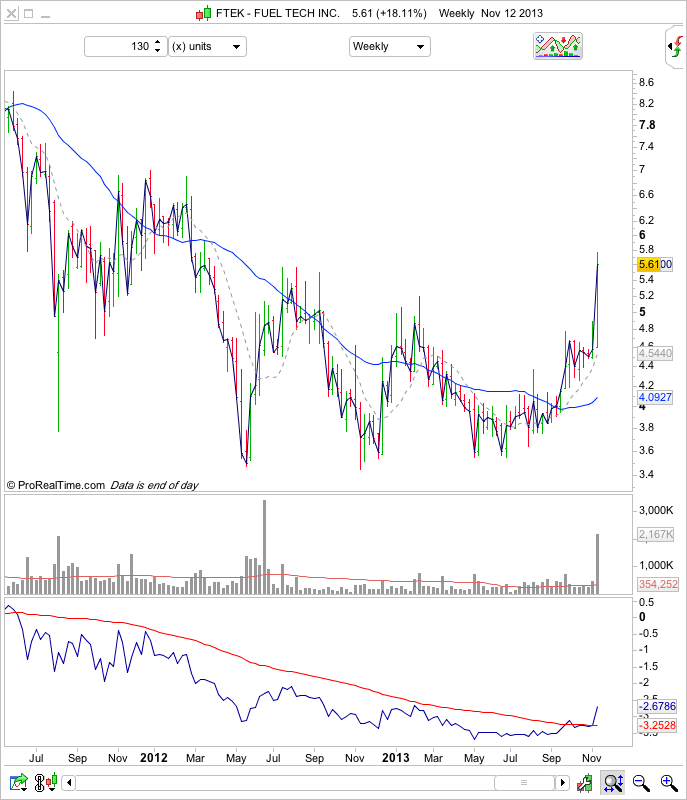Screen dimensions: 687x800
Task: Click the 5.61 (+18.11%) price text
Action: click(x=389, y=13)
